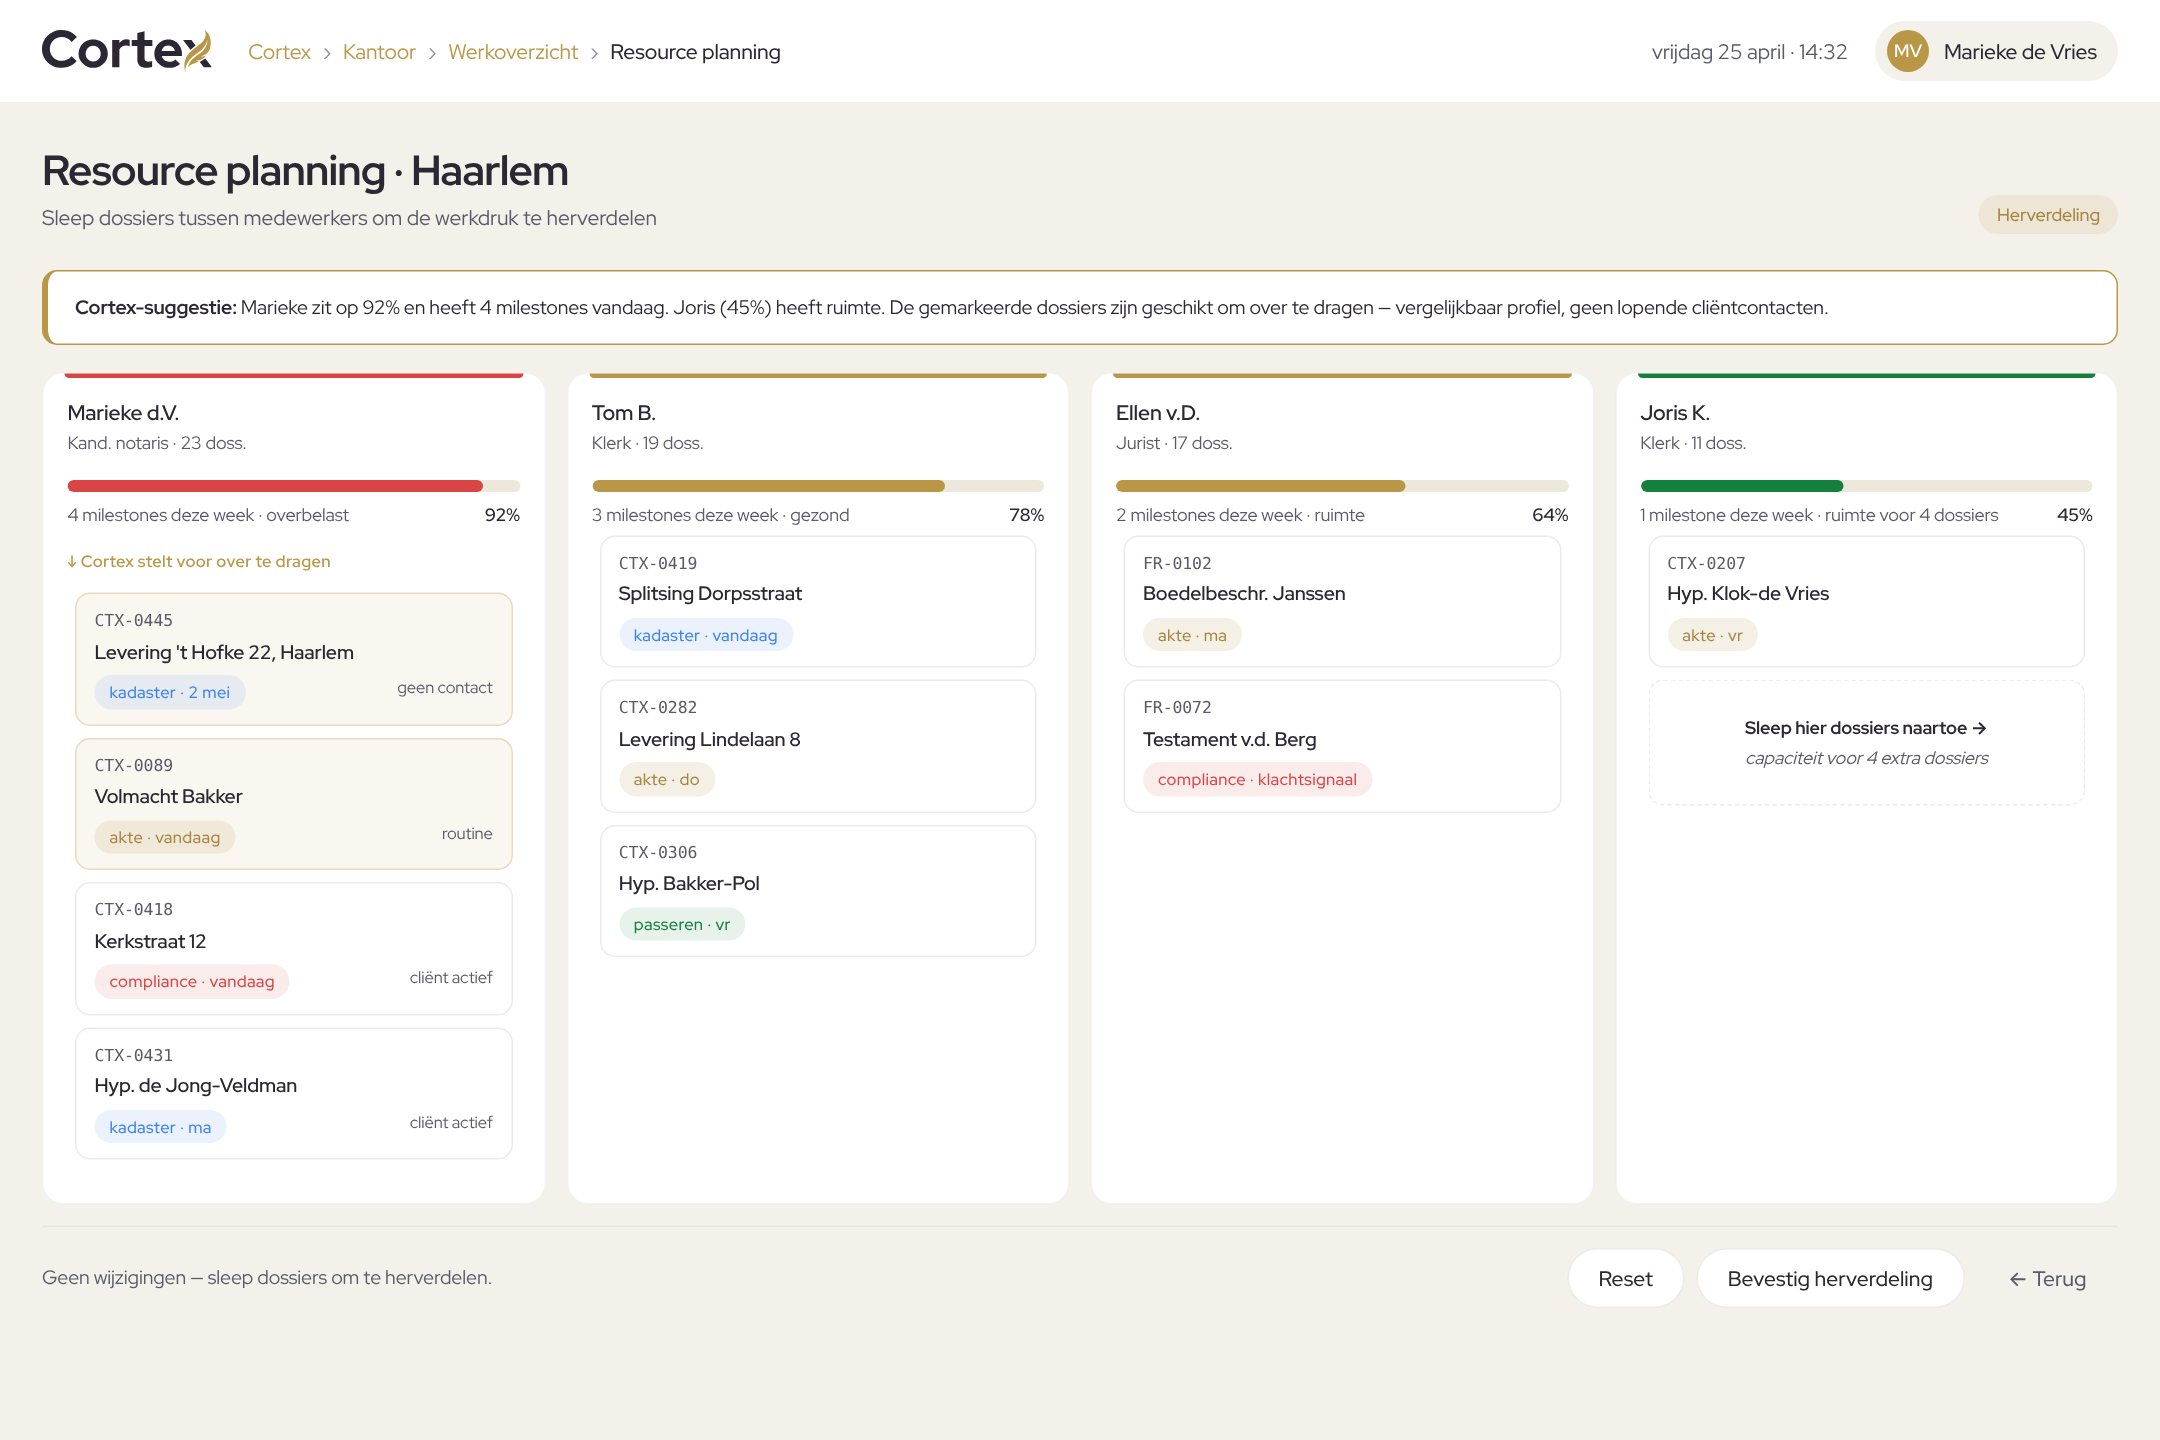Click the 'akte · ma' tag

point(1192,635)
